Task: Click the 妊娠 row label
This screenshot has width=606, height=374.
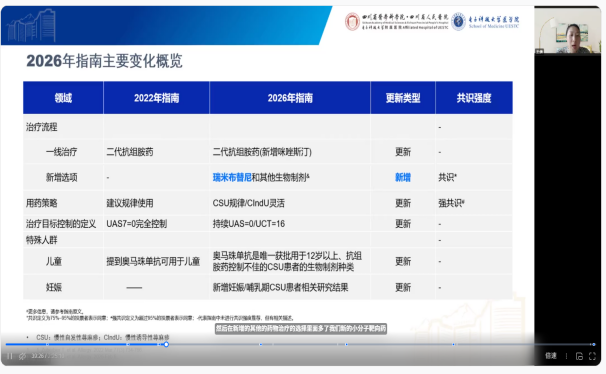Action: (54, 287)
